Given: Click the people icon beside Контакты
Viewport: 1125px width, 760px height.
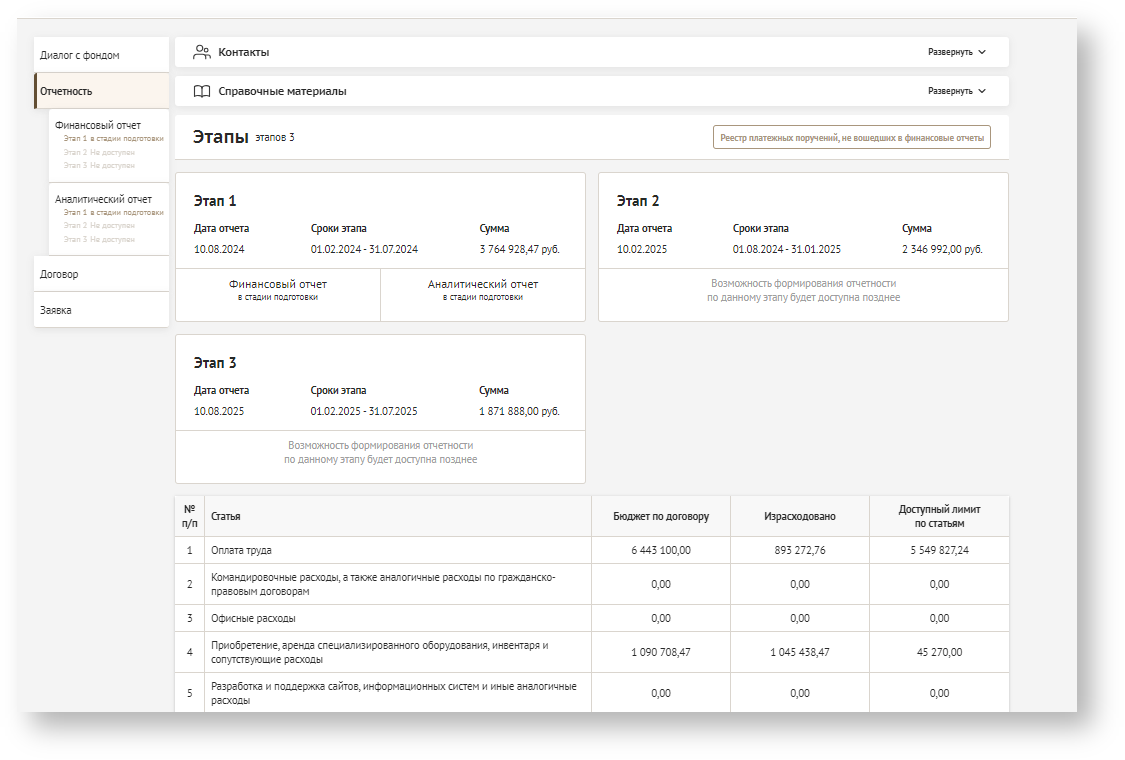Looking at the screenshot, I should point(202,52).
